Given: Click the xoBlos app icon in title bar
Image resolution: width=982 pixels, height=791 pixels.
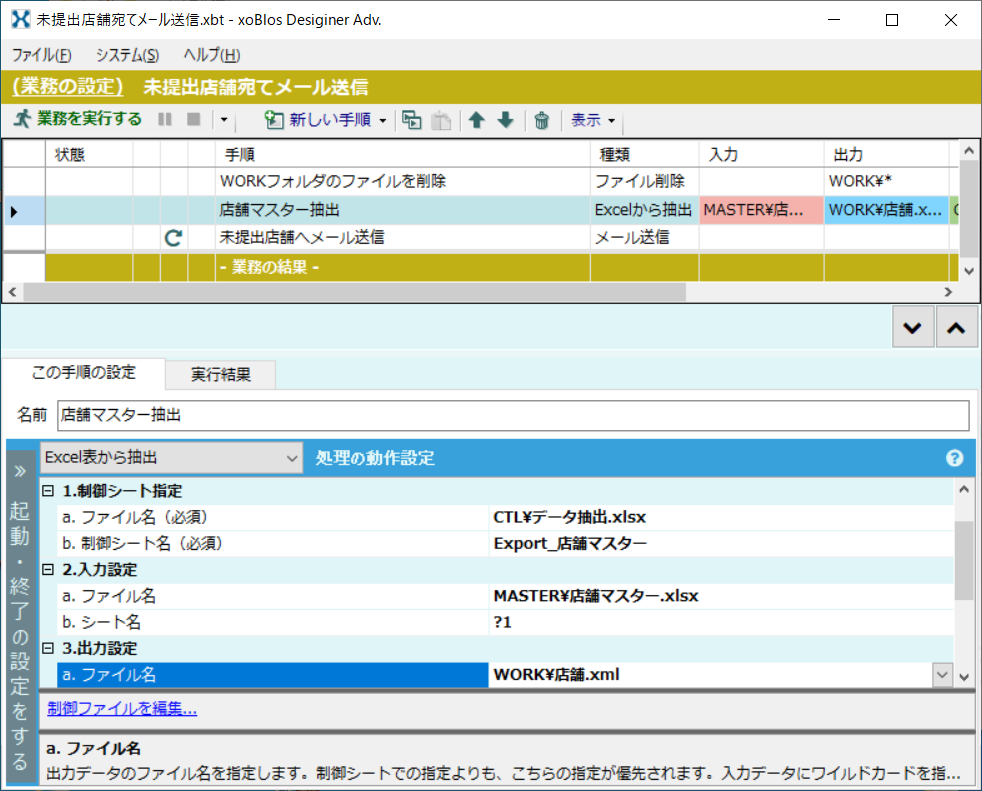Looking at the screenshot, I should pyautogui.click(x=21, y=19).
